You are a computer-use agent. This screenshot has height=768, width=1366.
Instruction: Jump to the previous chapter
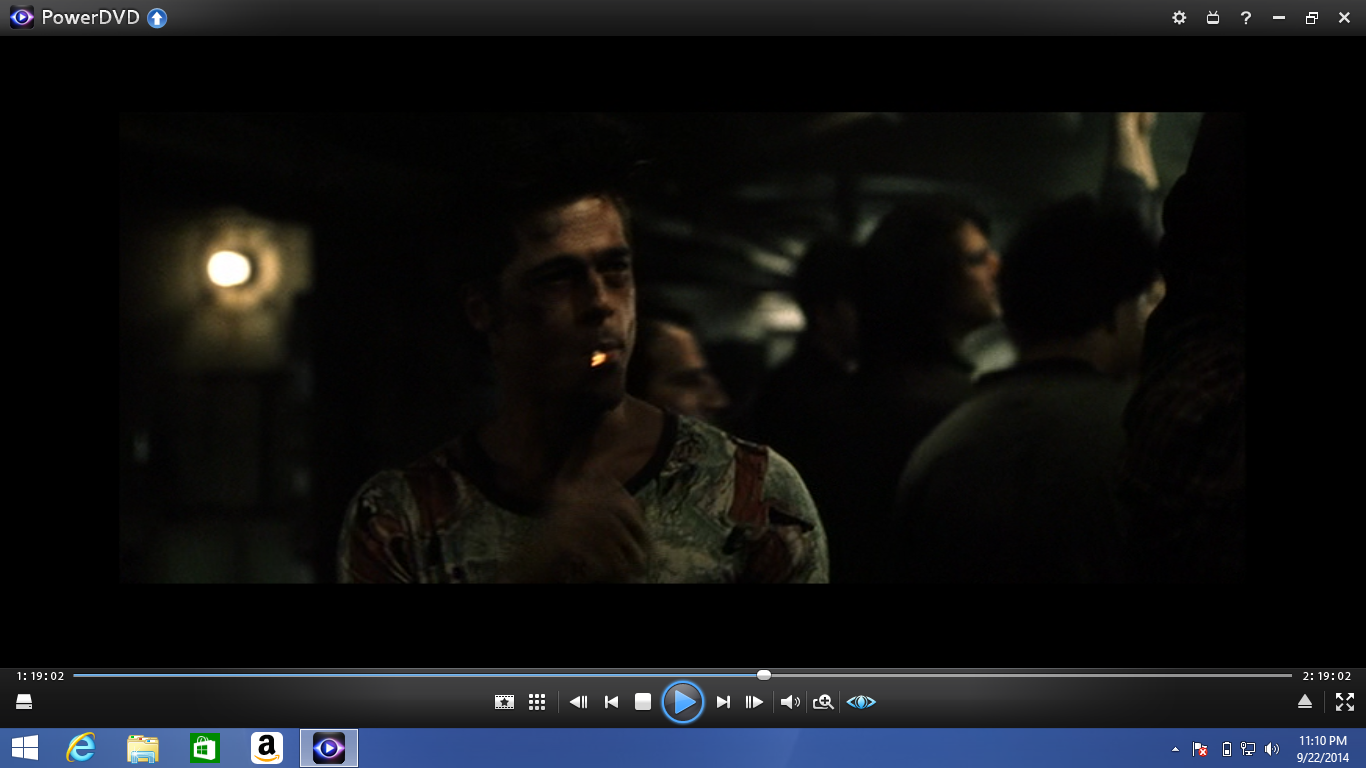click(x=612, y=702)
